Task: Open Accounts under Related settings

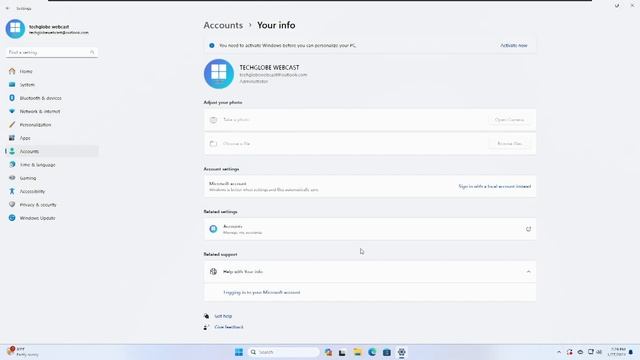Action: 370,229
